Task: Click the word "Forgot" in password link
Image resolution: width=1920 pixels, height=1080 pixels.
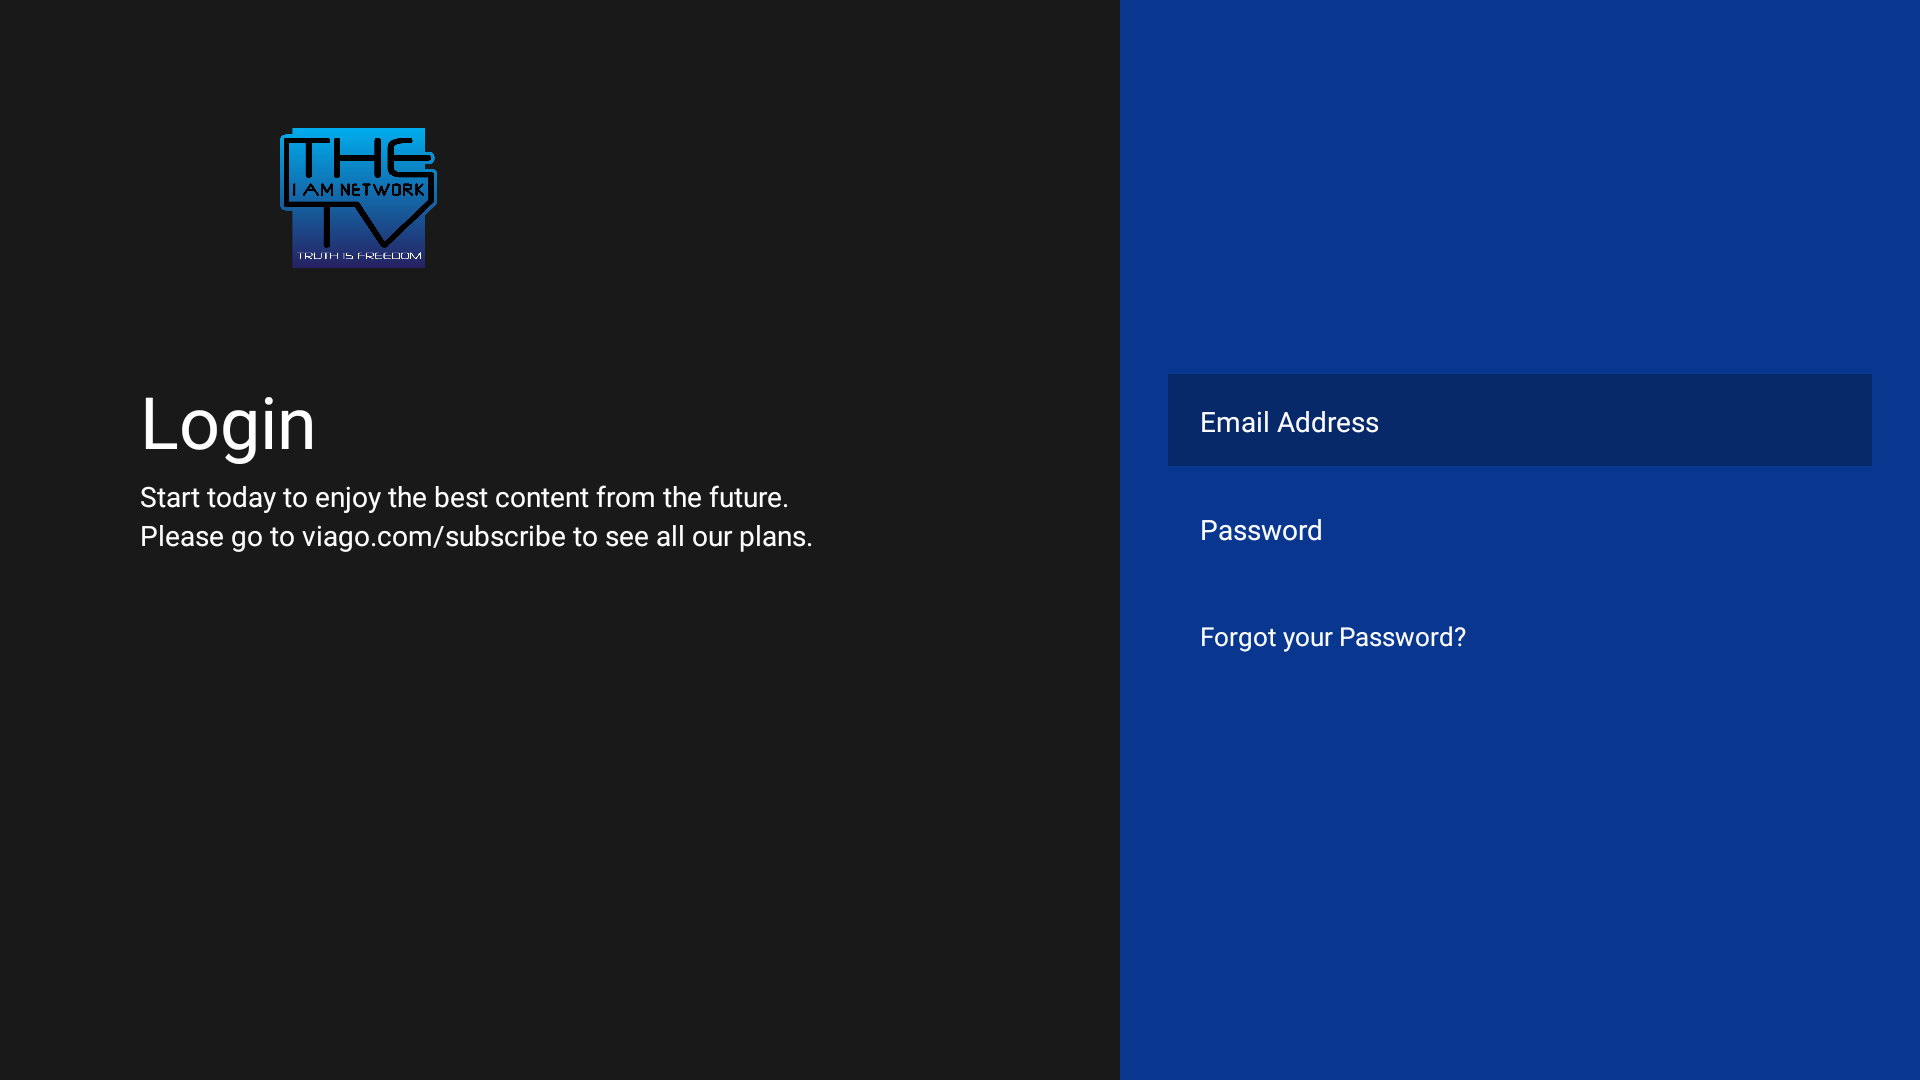Action: pyautogui.click(x=1237, y=637)
